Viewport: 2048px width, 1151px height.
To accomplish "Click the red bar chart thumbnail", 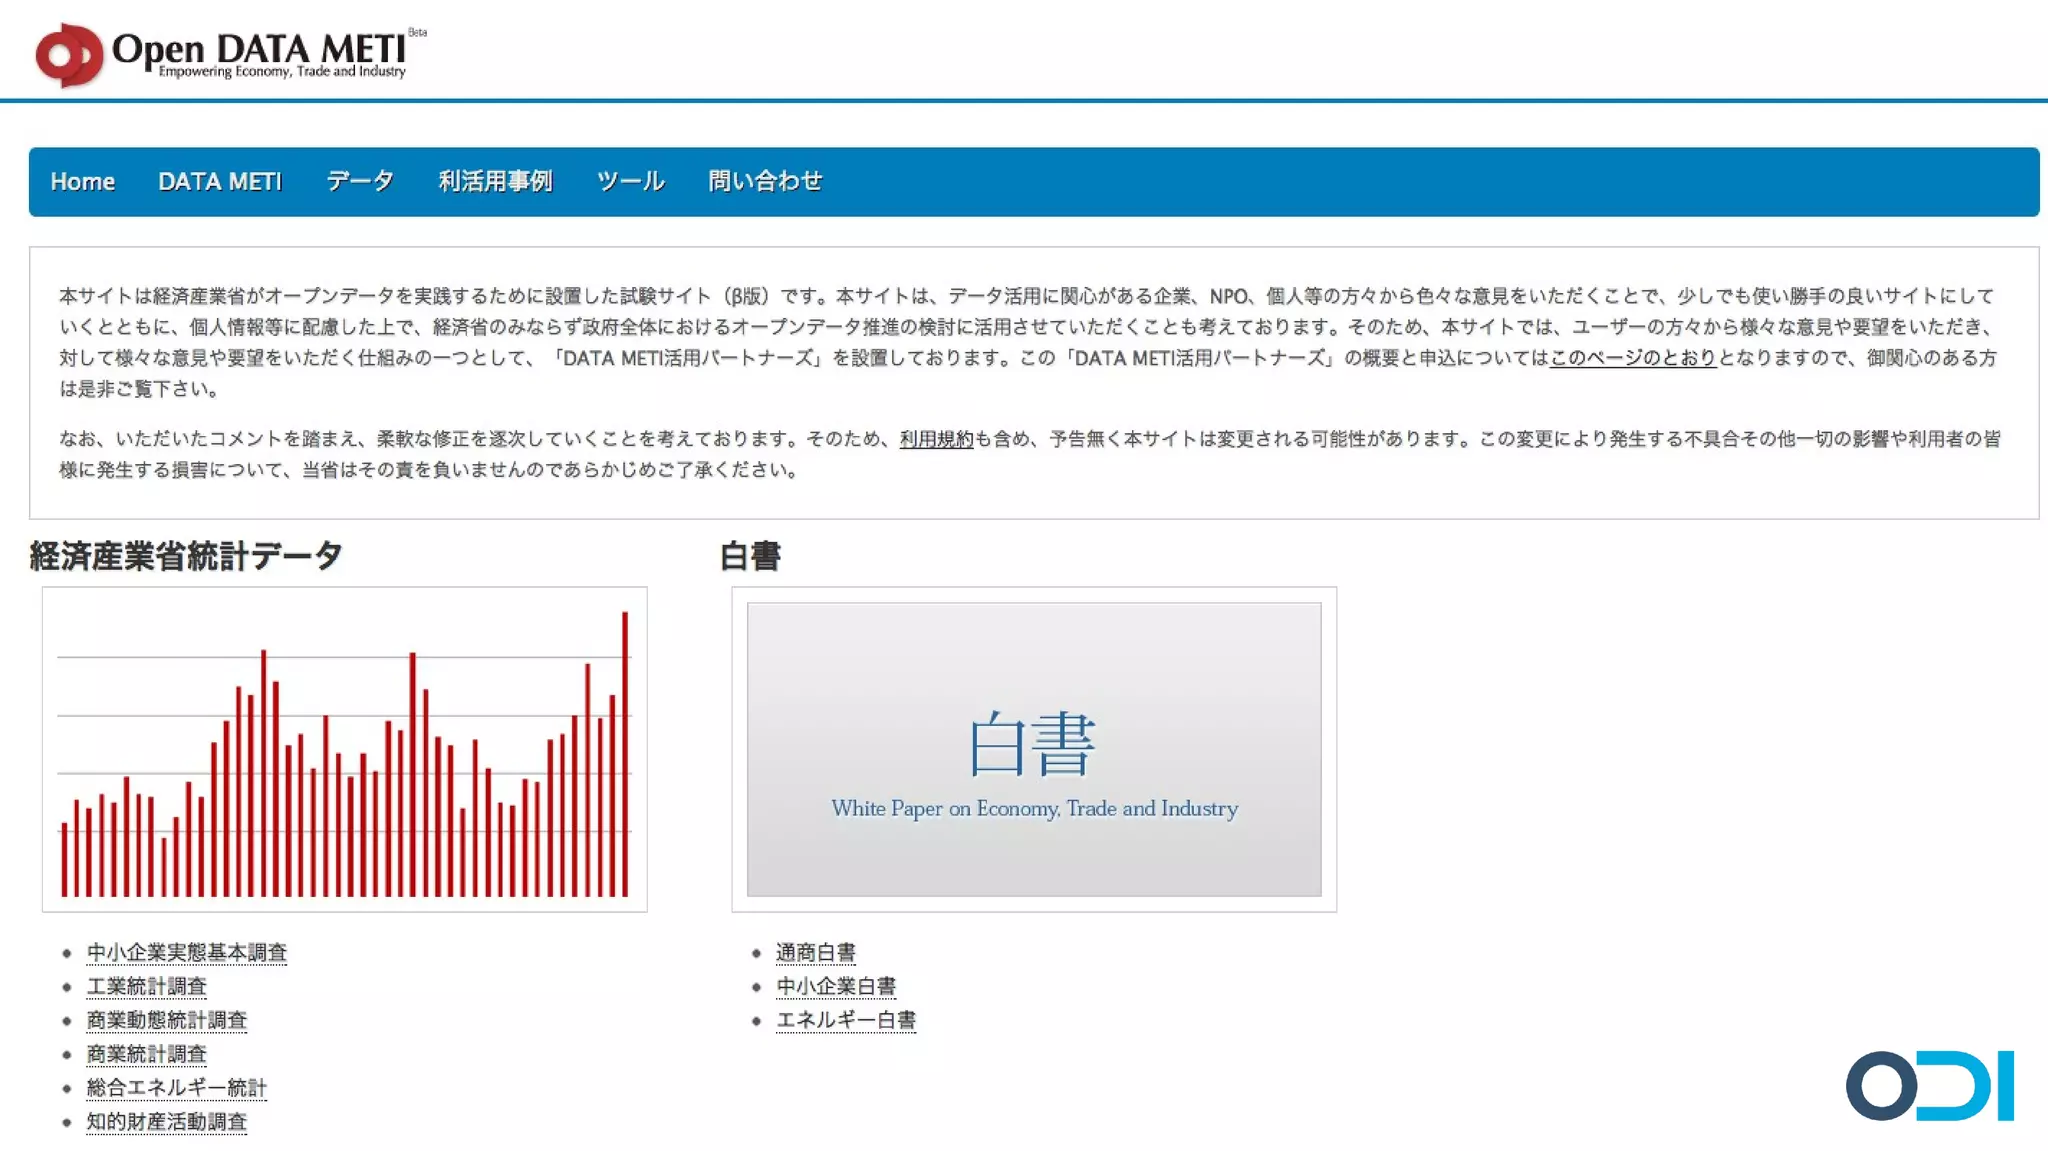I will [x=345, y=750].
